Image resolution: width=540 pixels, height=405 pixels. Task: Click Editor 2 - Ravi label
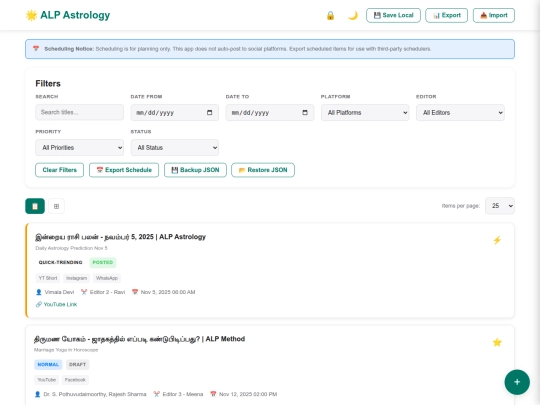(107, 292)
